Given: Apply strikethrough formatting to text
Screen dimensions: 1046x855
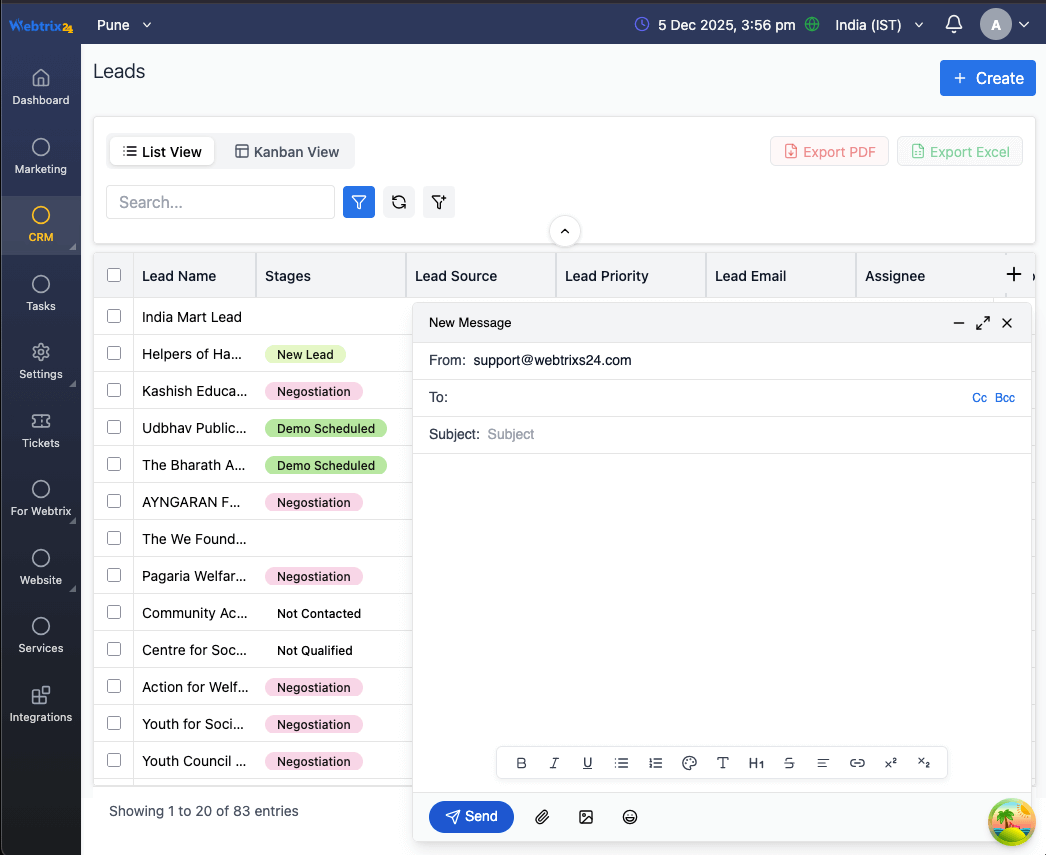Looking at the screenshot, I should pos(789,763).
